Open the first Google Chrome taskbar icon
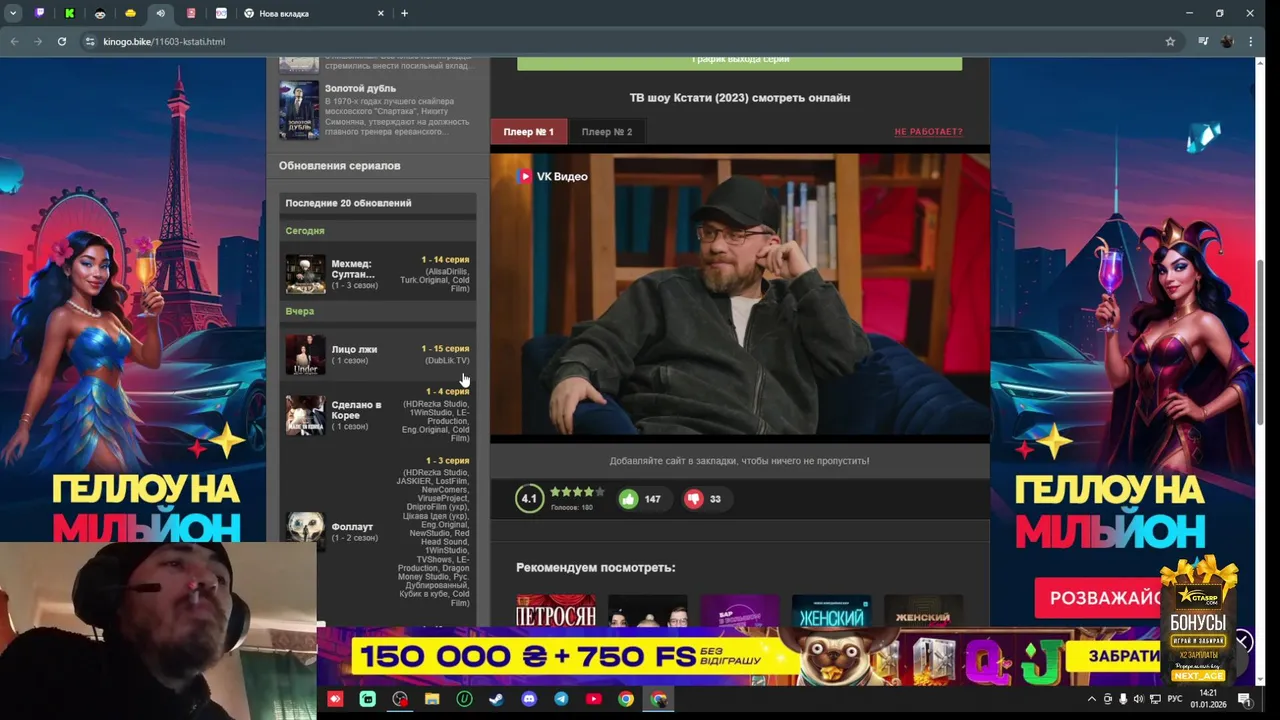Screen dimensions: 1280x720 point(625,699)
